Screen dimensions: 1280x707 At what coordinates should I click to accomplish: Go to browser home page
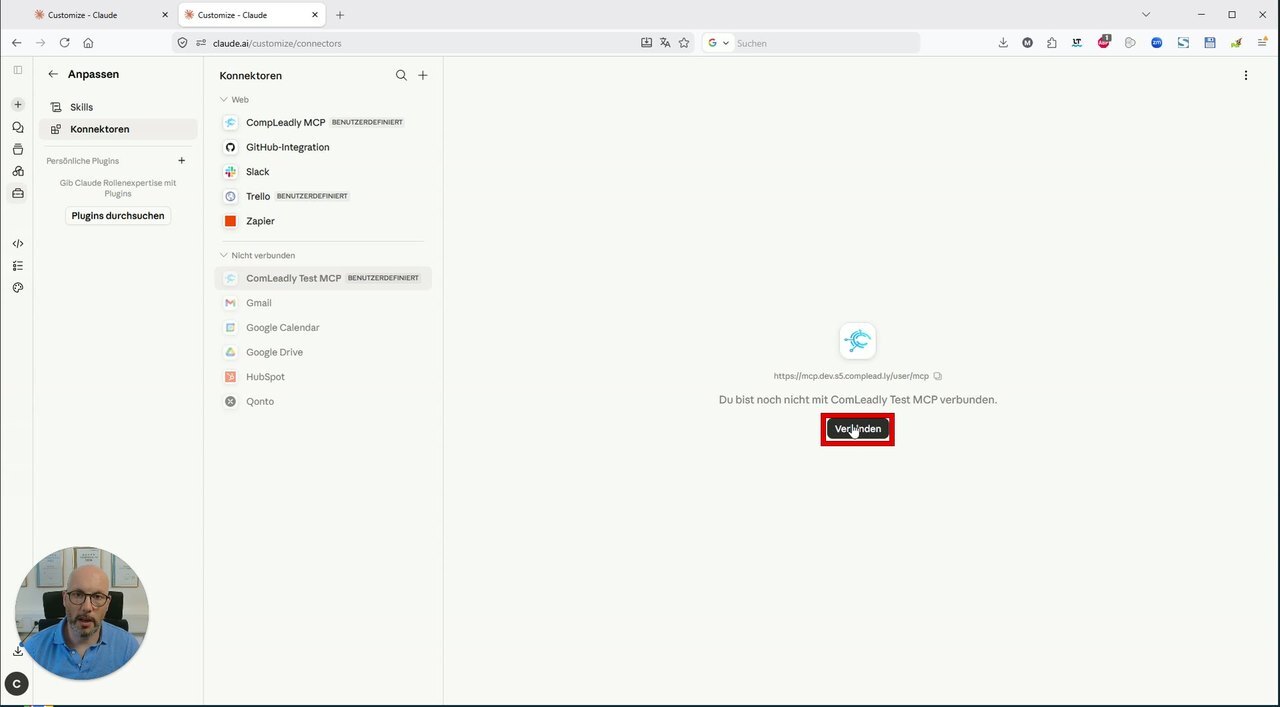click(x=88, y=43)
